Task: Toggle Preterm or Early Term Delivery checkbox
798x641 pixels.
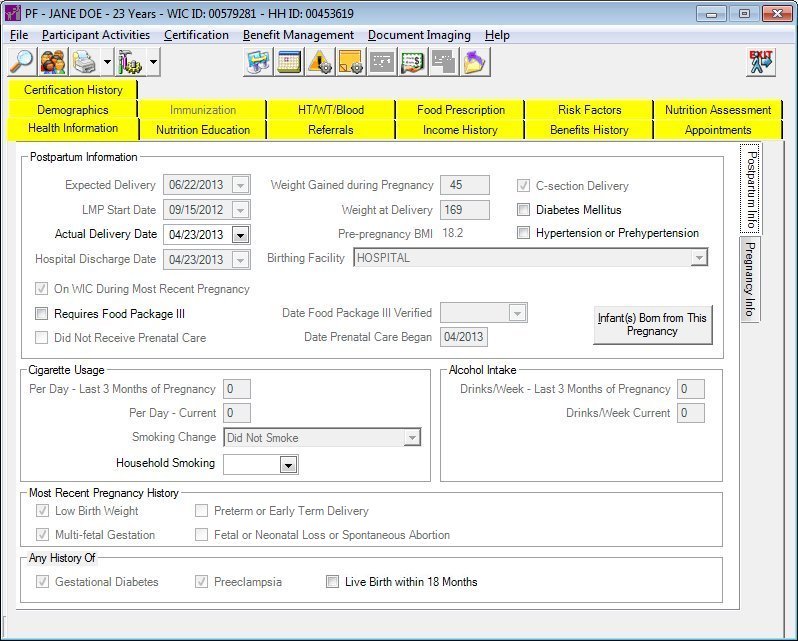Action: (202, 510)
